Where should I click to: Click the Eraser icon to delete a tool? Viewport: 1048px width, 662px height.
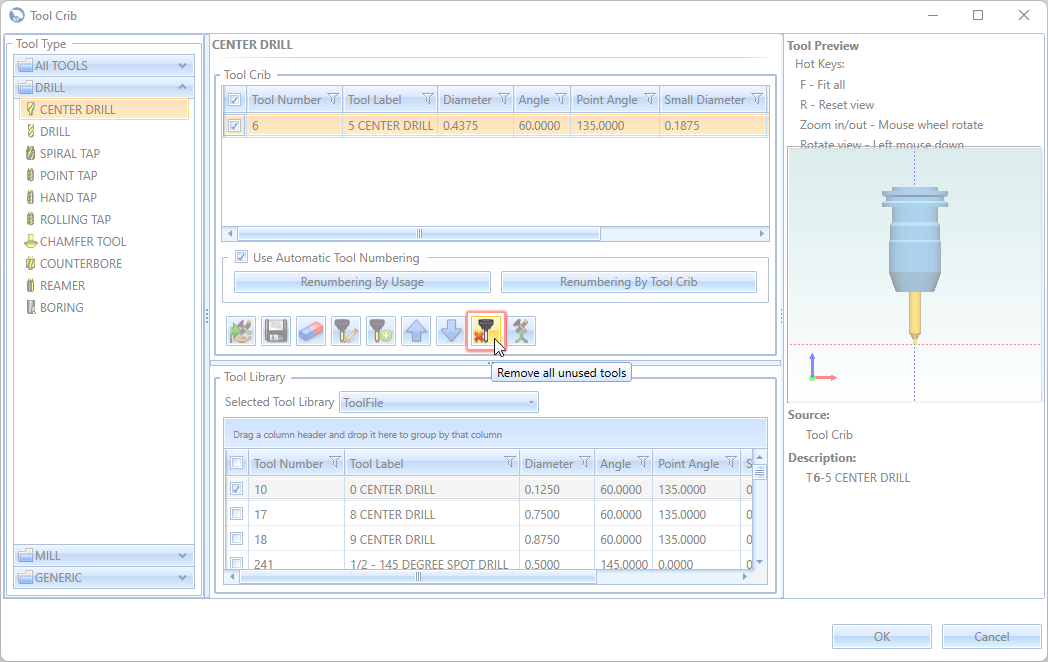311,331
